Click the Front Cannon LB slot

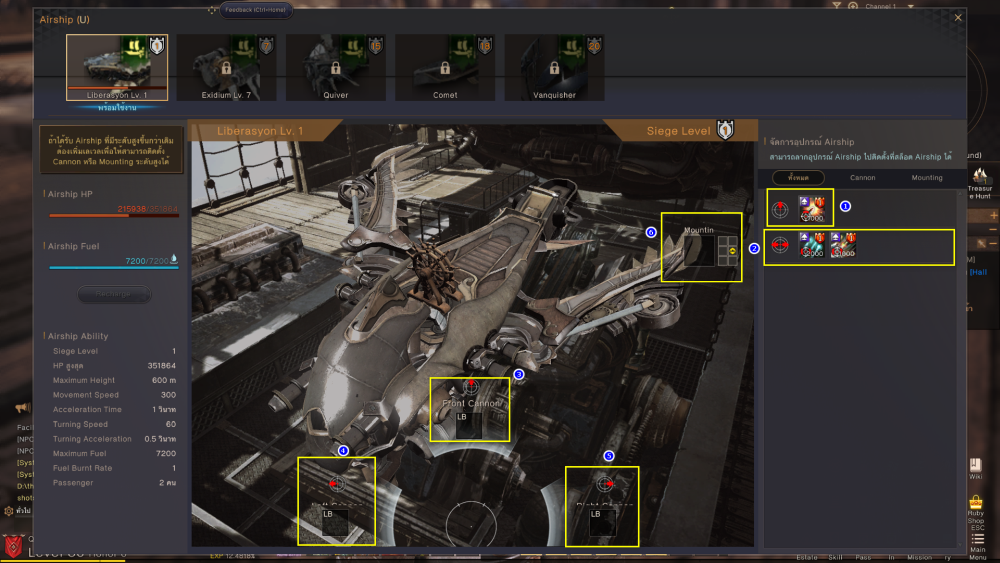469,424
